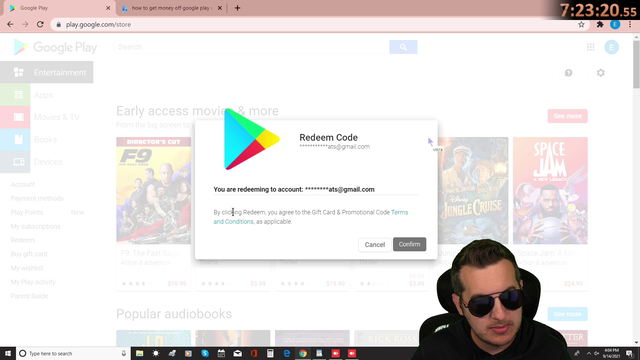Open Microsoft Office from the taskbar

254,353
